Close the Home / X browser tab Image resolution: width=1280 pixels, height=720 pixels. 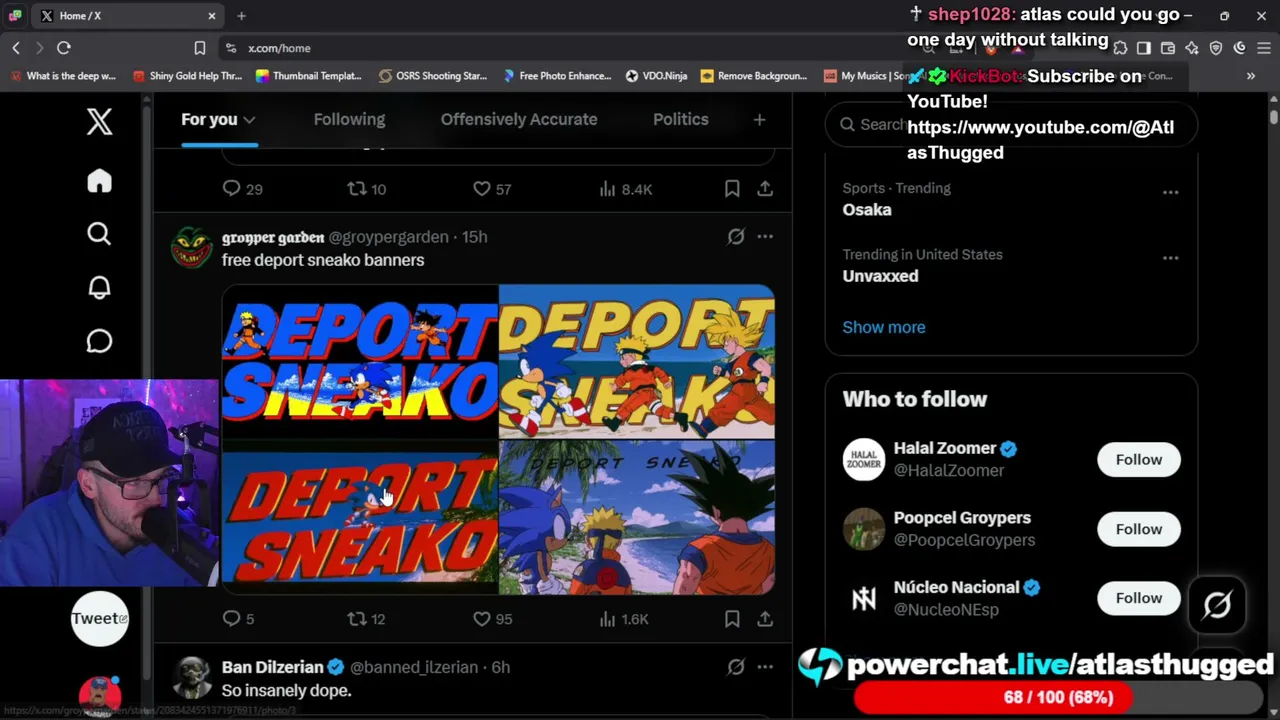212,16
